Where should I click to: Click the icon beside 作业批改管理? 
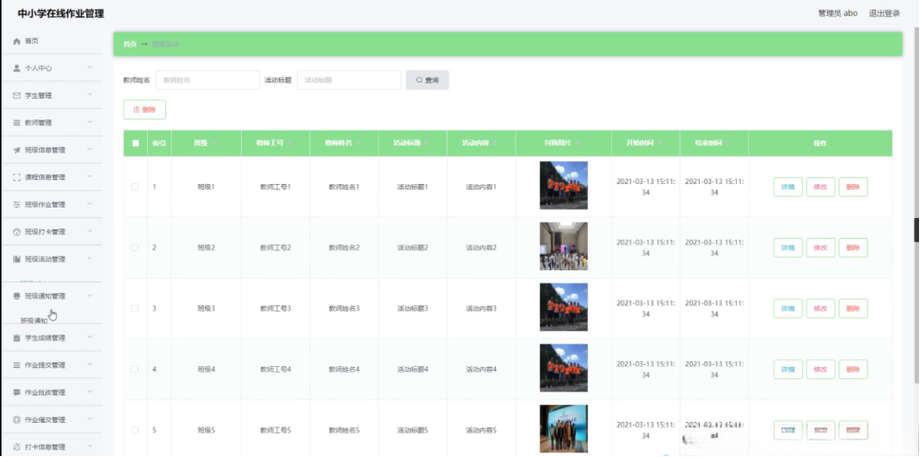16,392
